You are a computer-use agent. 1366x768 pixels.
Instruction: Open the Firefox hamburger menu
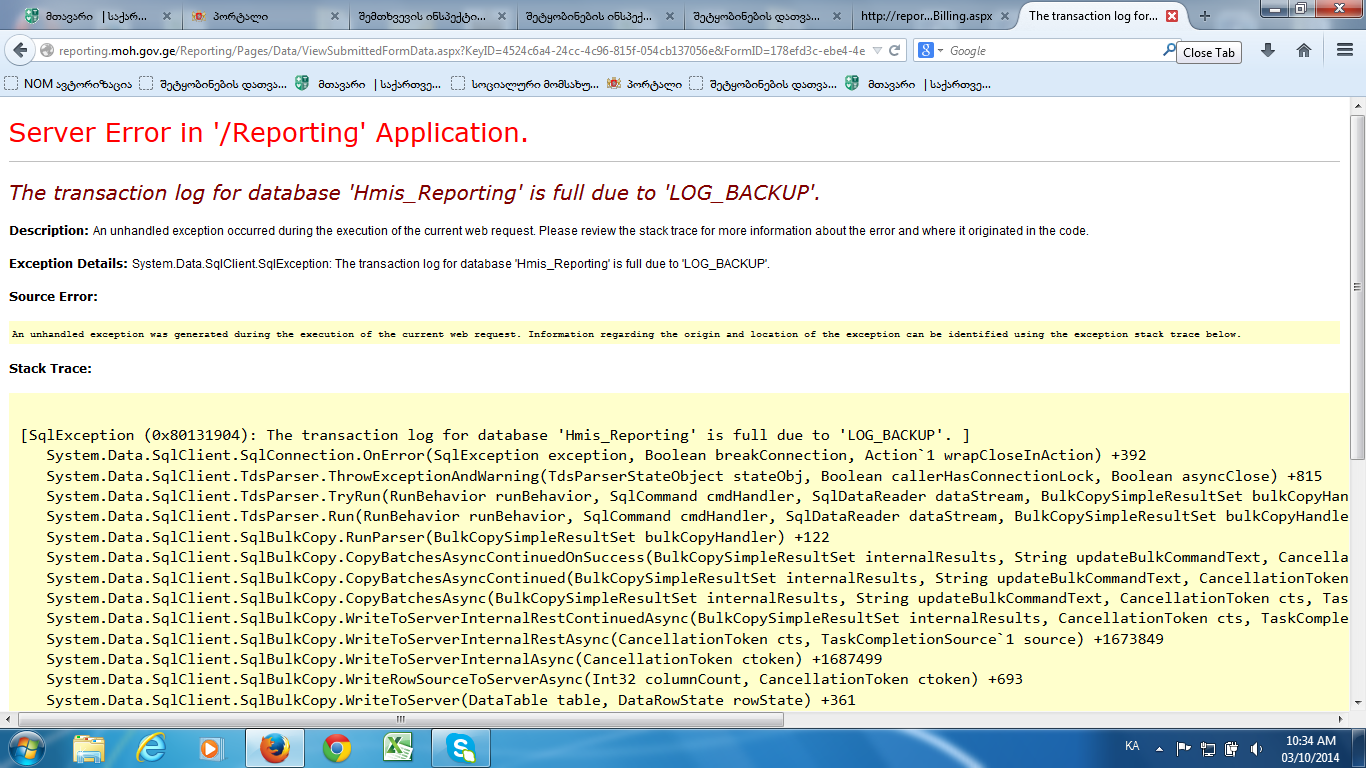click(1345, 51)
